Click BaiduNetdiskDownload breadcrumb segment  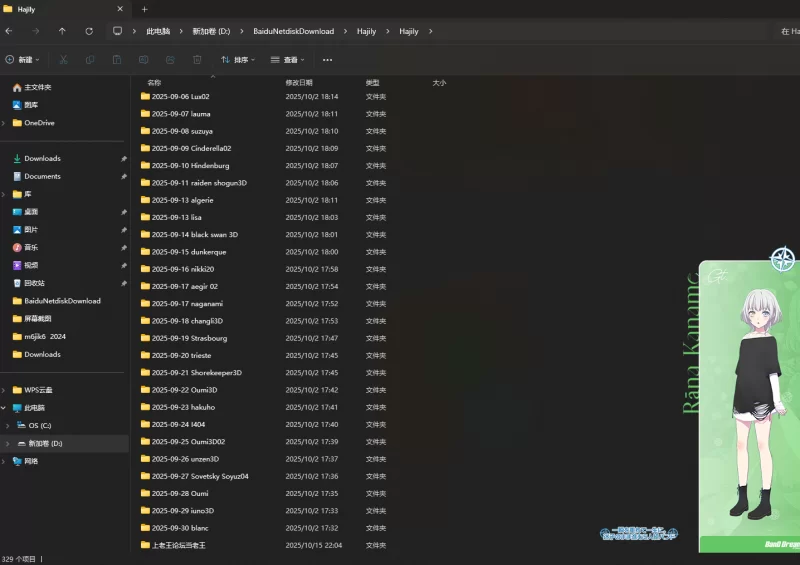coord(293,31)
